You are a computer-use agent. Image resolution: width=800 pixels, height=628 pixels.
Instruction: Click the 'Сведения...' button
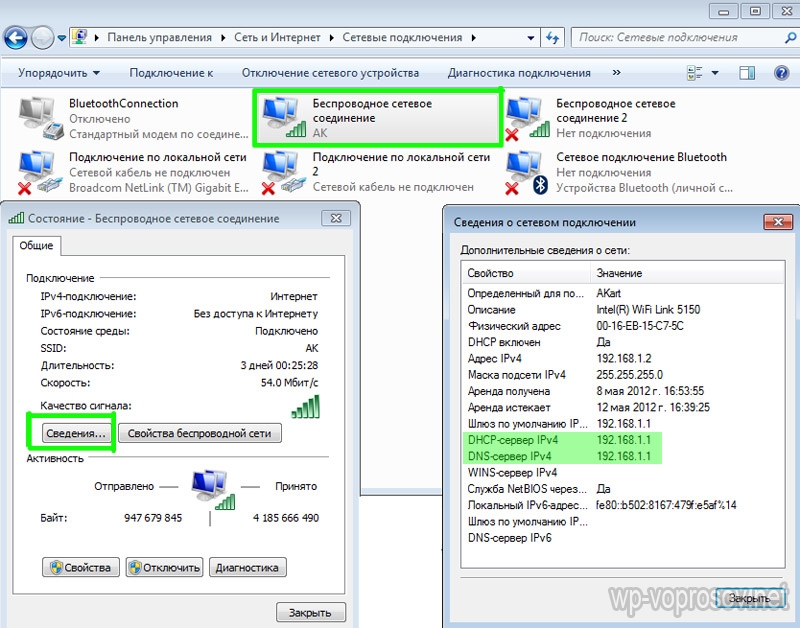click(x=76, y=433)
